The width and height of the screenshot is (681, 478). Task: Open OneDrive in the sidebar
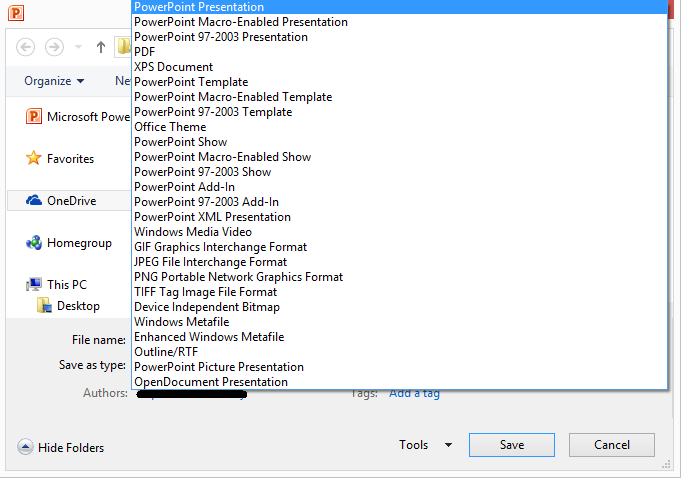click(71, 201)
